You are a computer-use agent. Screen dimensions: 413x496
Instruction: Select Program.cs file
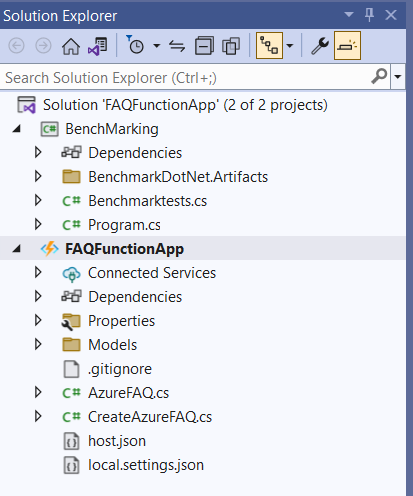(x=124, y=225)
